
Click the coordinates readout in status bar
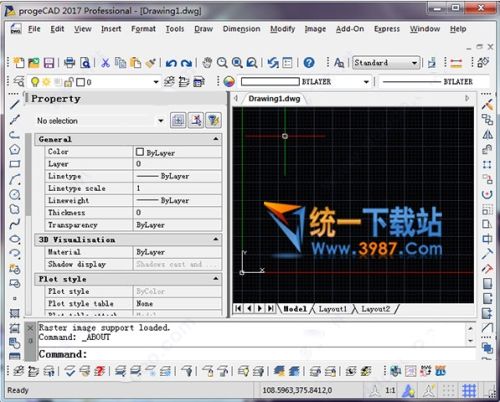coord(297,390)
